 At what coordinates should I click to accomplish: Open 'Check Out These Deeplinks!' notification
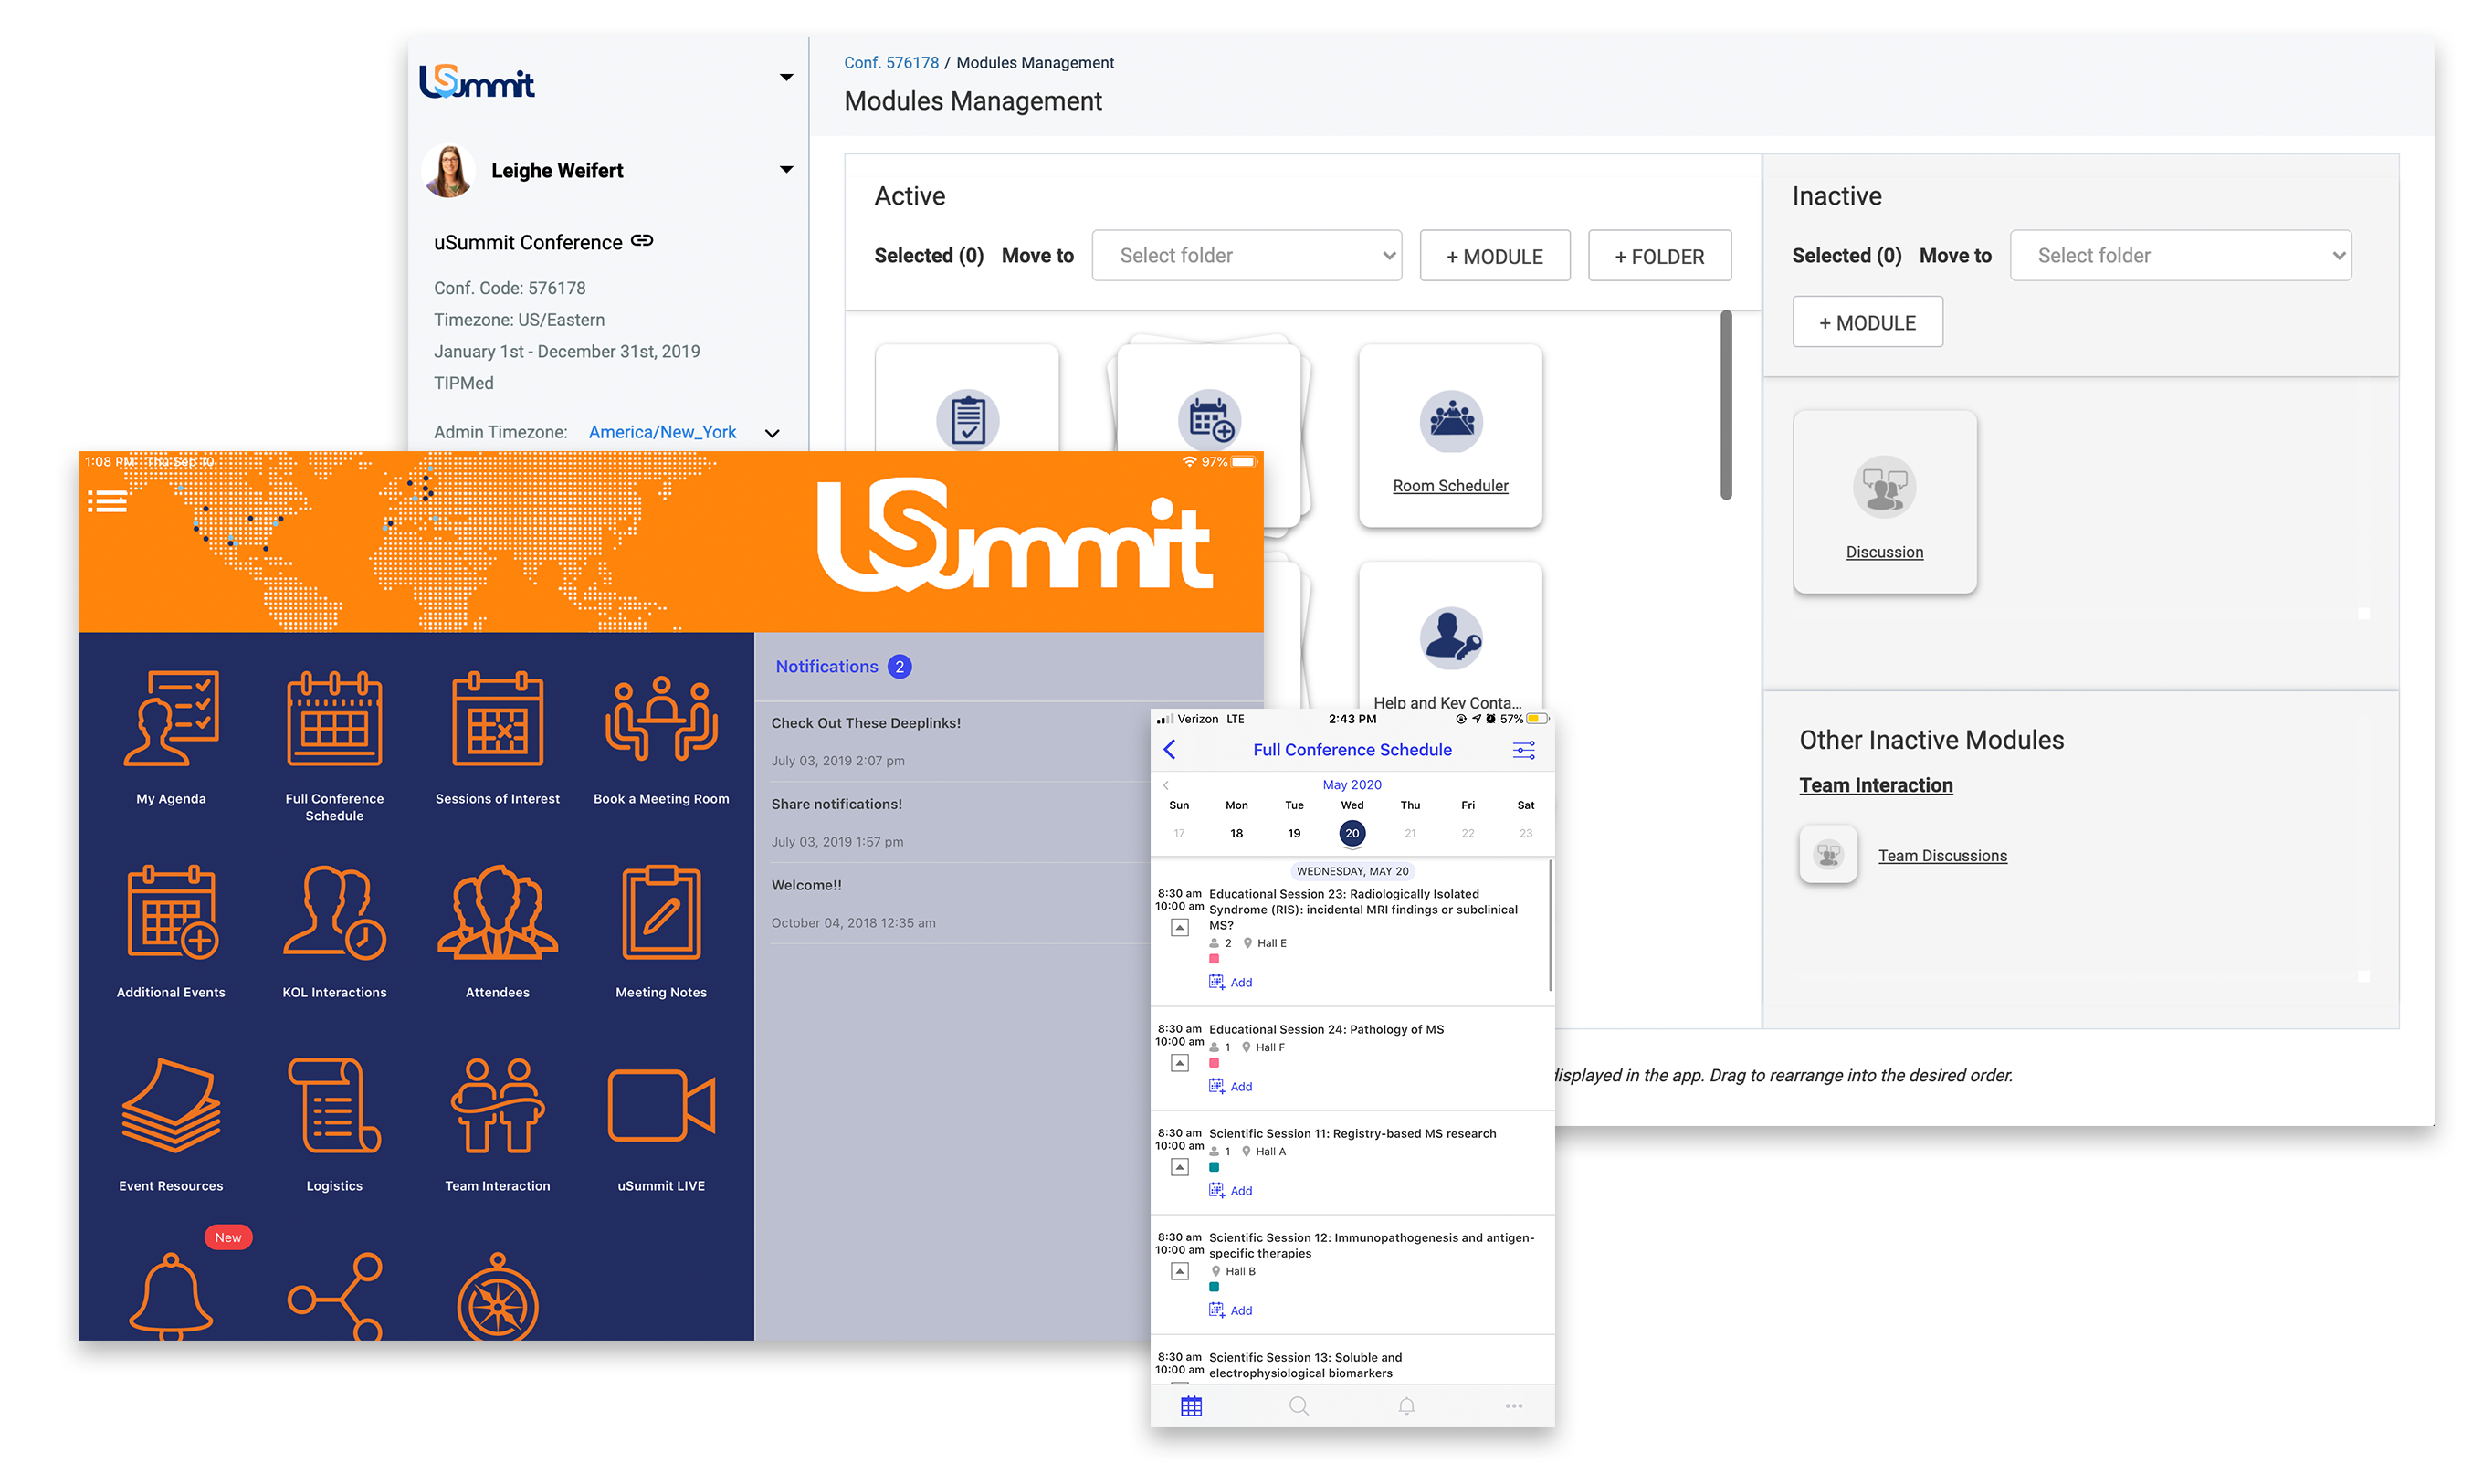click(x=960, y=741)
